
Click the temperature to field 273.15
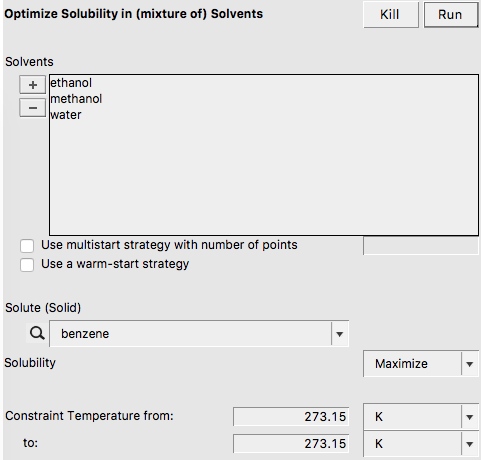[x=291, y=444]
